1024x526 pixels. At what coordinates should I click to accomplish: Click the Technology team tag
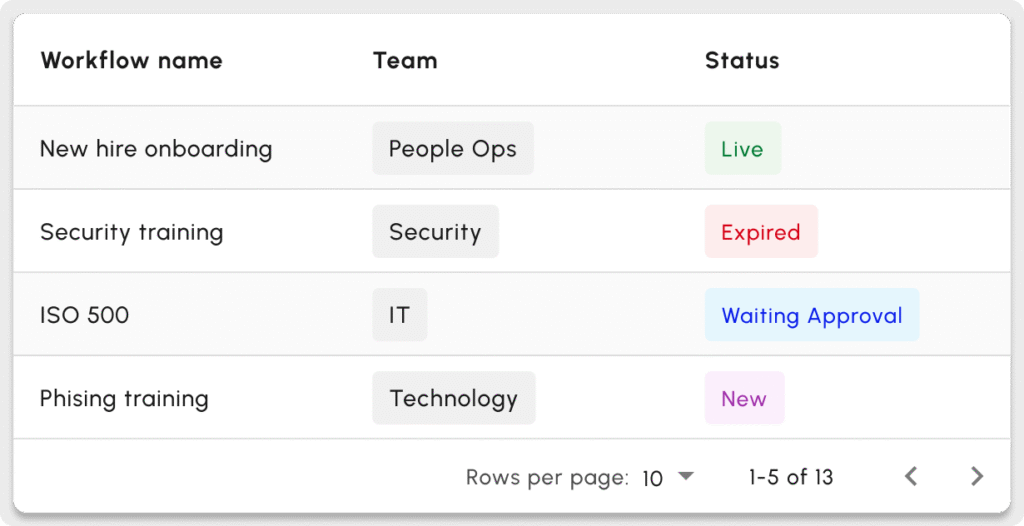tap(454, 398)
